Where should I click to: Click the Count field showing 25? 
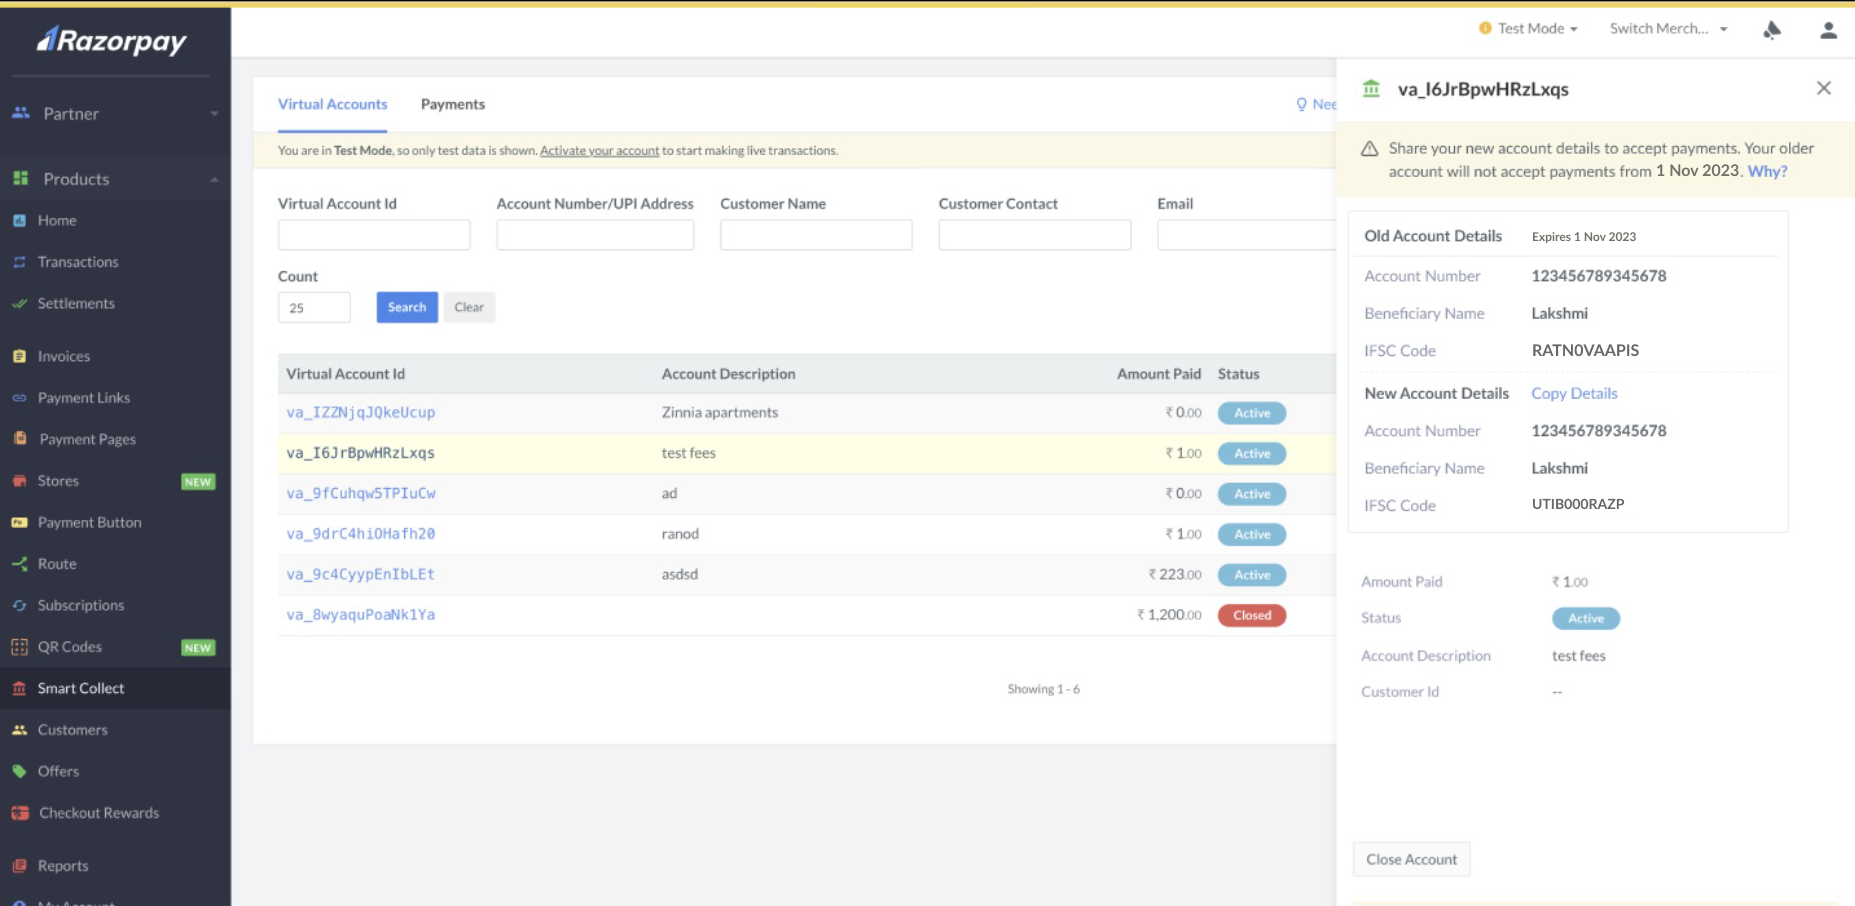[314, 308]
